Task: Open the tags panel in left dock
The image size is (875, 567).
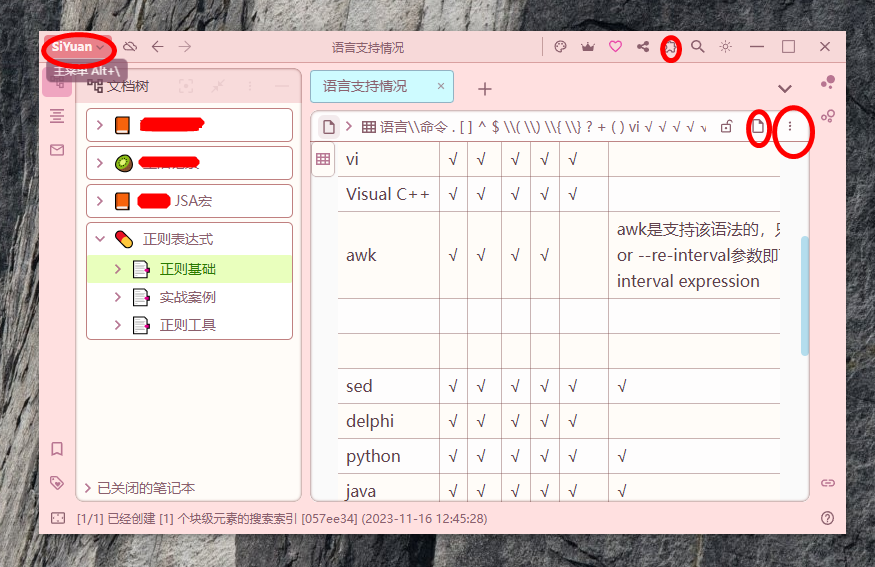Action: coord(57,483)
